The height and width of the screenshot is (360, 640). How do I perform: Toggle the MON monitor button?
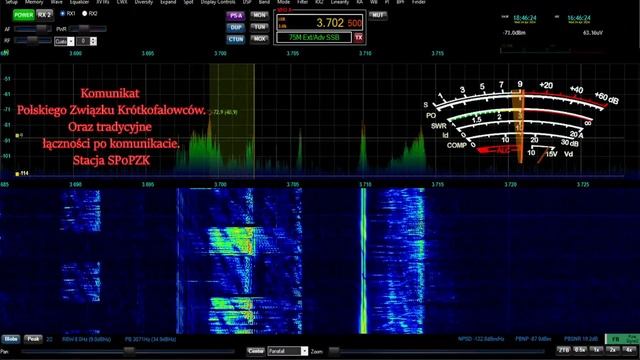(x=259, y=15)
